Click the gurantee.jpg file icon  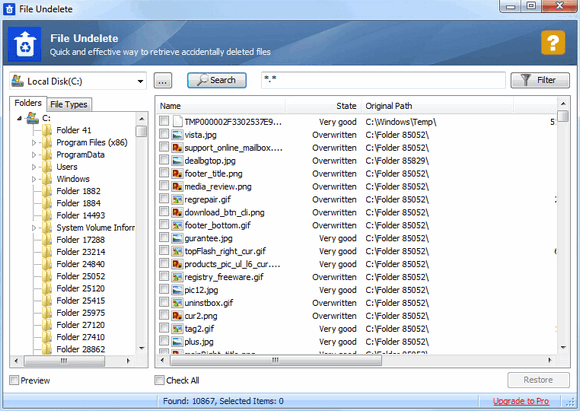click(178, 238)
